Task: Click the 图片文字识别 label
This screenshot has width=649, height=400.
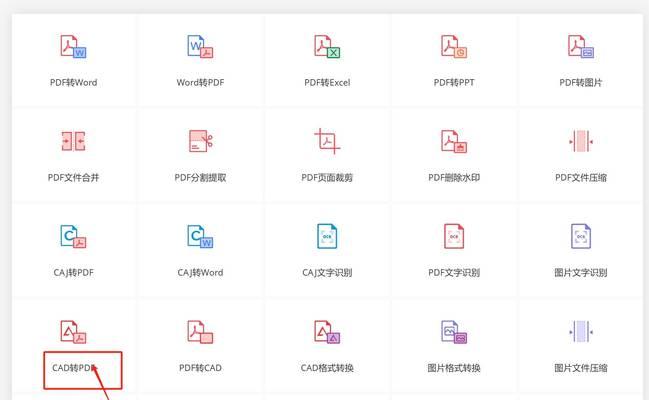Action: point(581,272)
